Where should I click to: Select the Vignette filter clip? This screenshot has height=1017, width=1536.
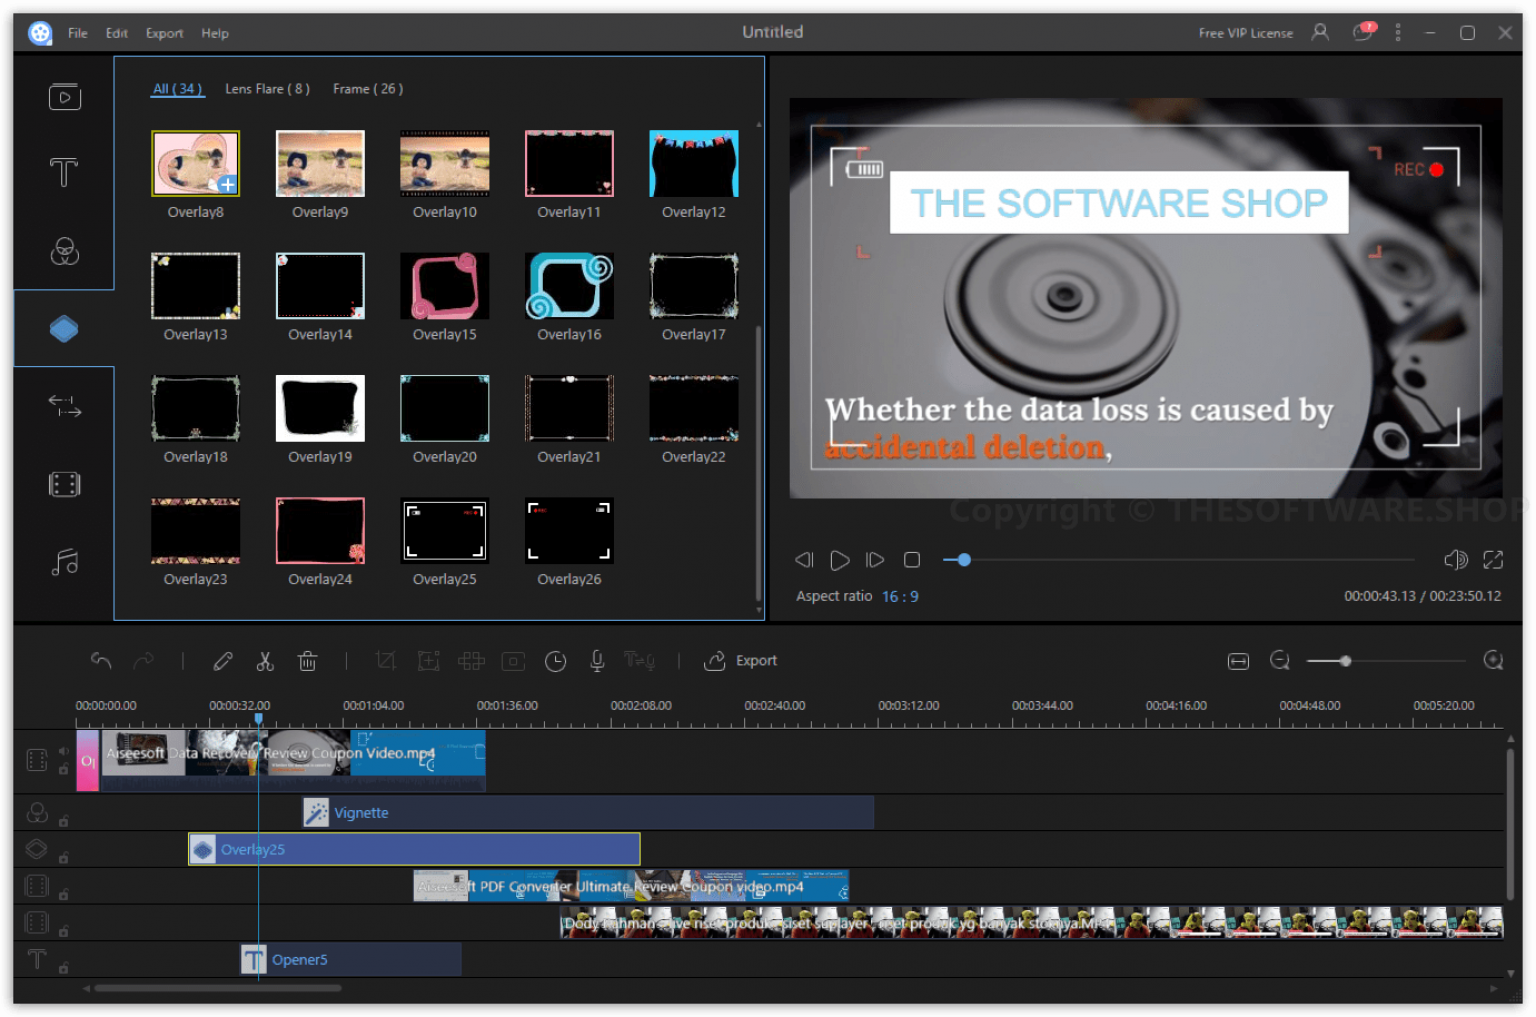pyautogui.click(x=588, y=813)
